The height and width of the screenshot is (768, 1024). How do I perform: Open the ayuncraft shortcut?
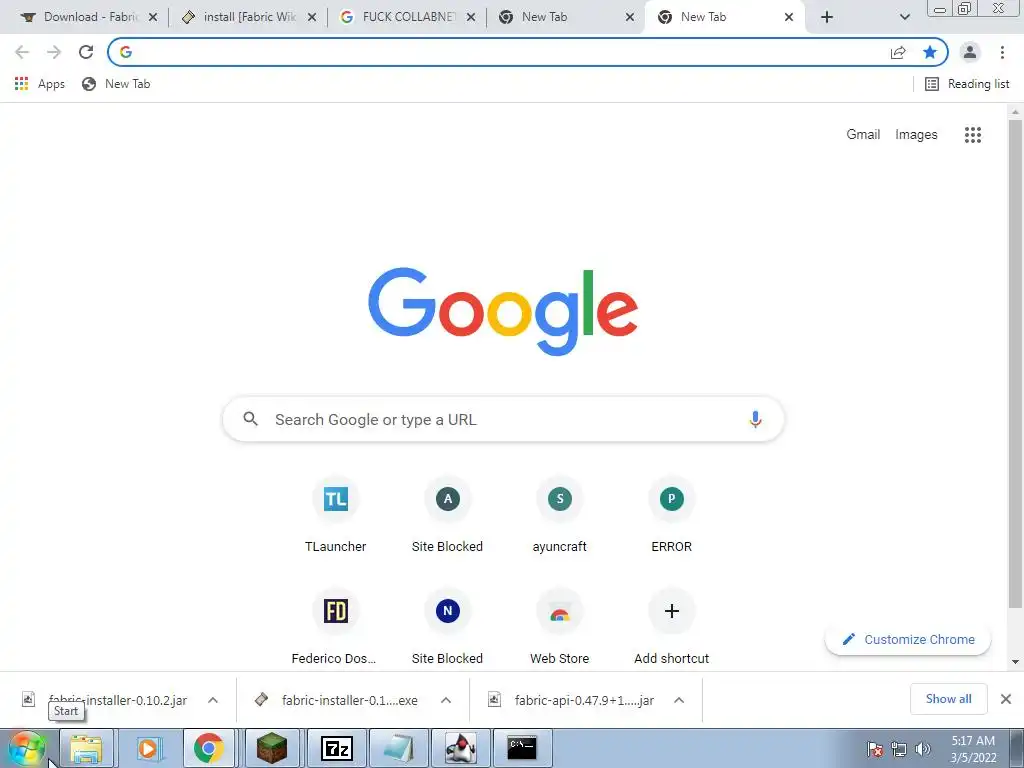[560, 515]
